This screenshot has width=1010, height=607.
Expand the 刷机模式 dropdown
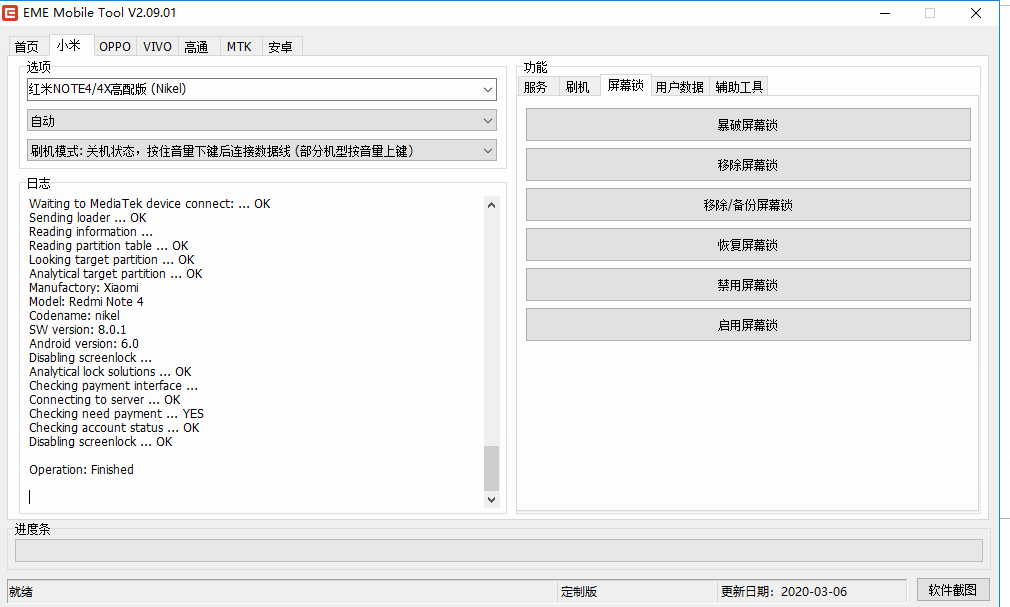(488, 151)
